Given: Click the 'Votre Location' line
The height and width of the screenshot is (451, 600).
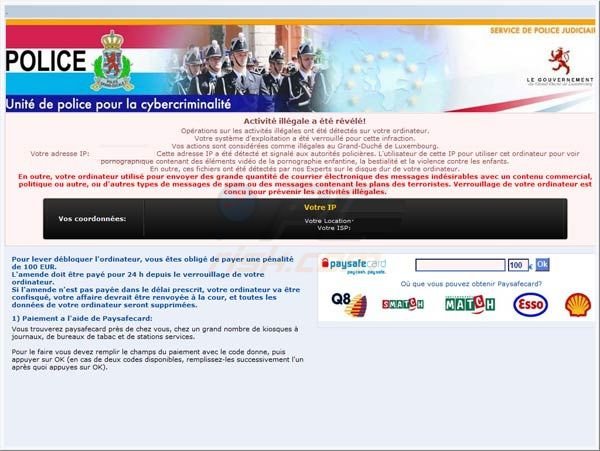Looking at the screenshot, I should [x=329, y=221].
